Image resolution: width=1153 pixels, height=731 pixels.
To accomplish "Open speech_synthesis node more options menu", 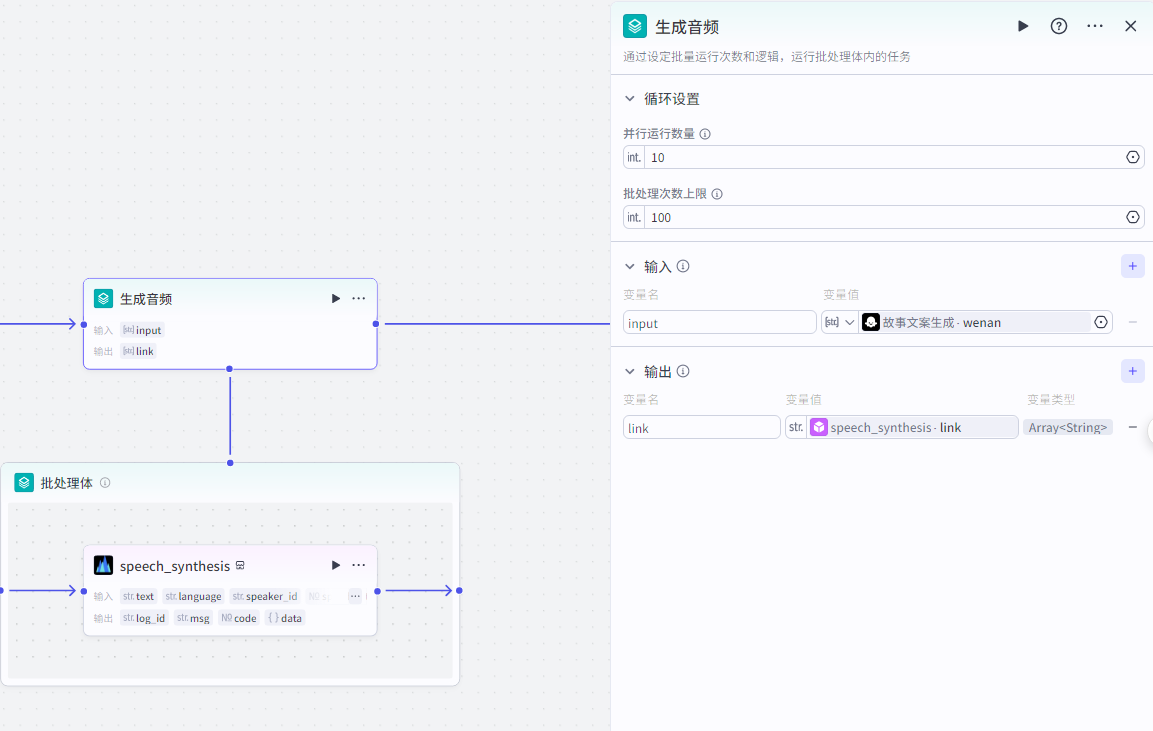I will click(359, 566).
